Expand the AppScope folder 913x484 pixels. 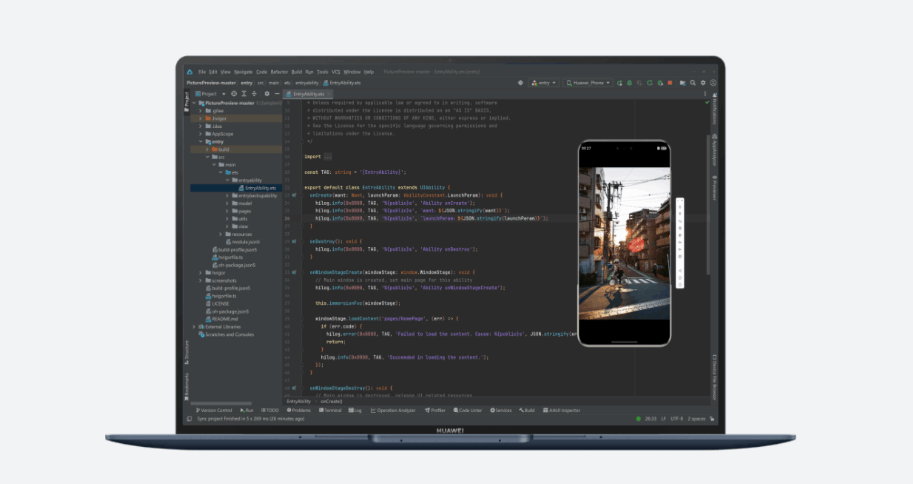pos(201,134)
